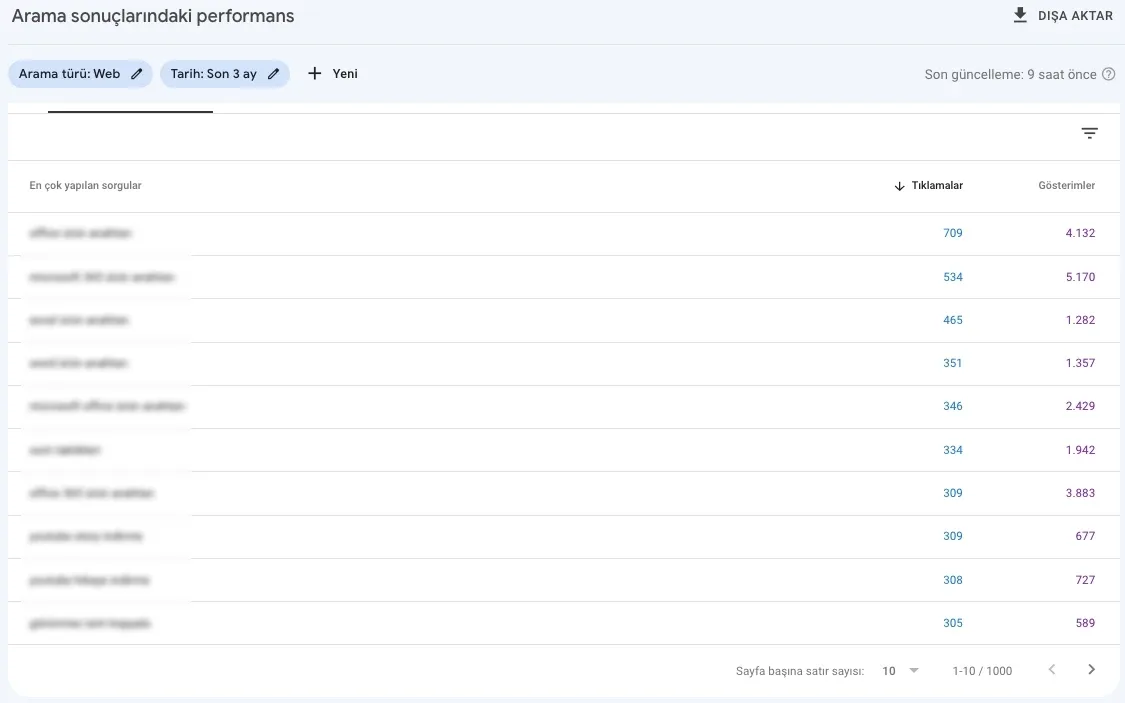Sort the table by the Gösterimler column
1125x703 pixels.
[1066, 186]
